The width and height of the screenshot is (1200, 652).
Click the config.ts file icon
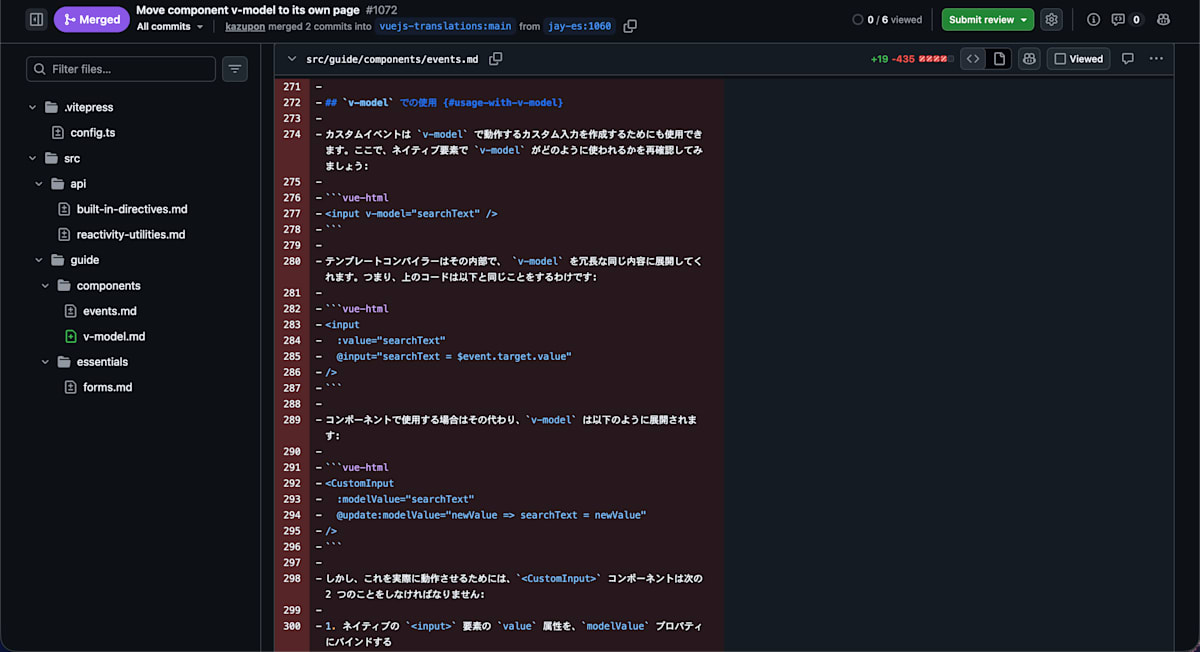pyautogui.click(x=58, y=133)
